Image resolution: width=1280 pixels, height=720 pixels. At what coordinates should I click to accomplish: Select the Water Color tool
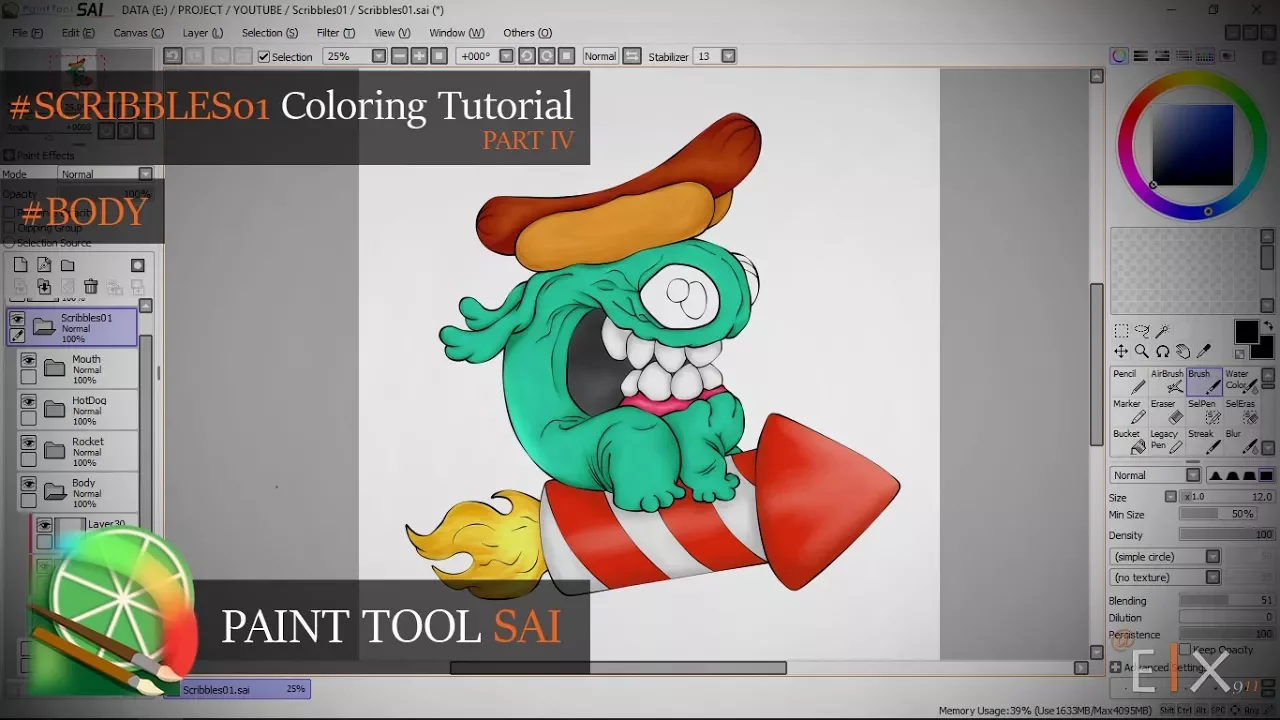click(1241, 382)
